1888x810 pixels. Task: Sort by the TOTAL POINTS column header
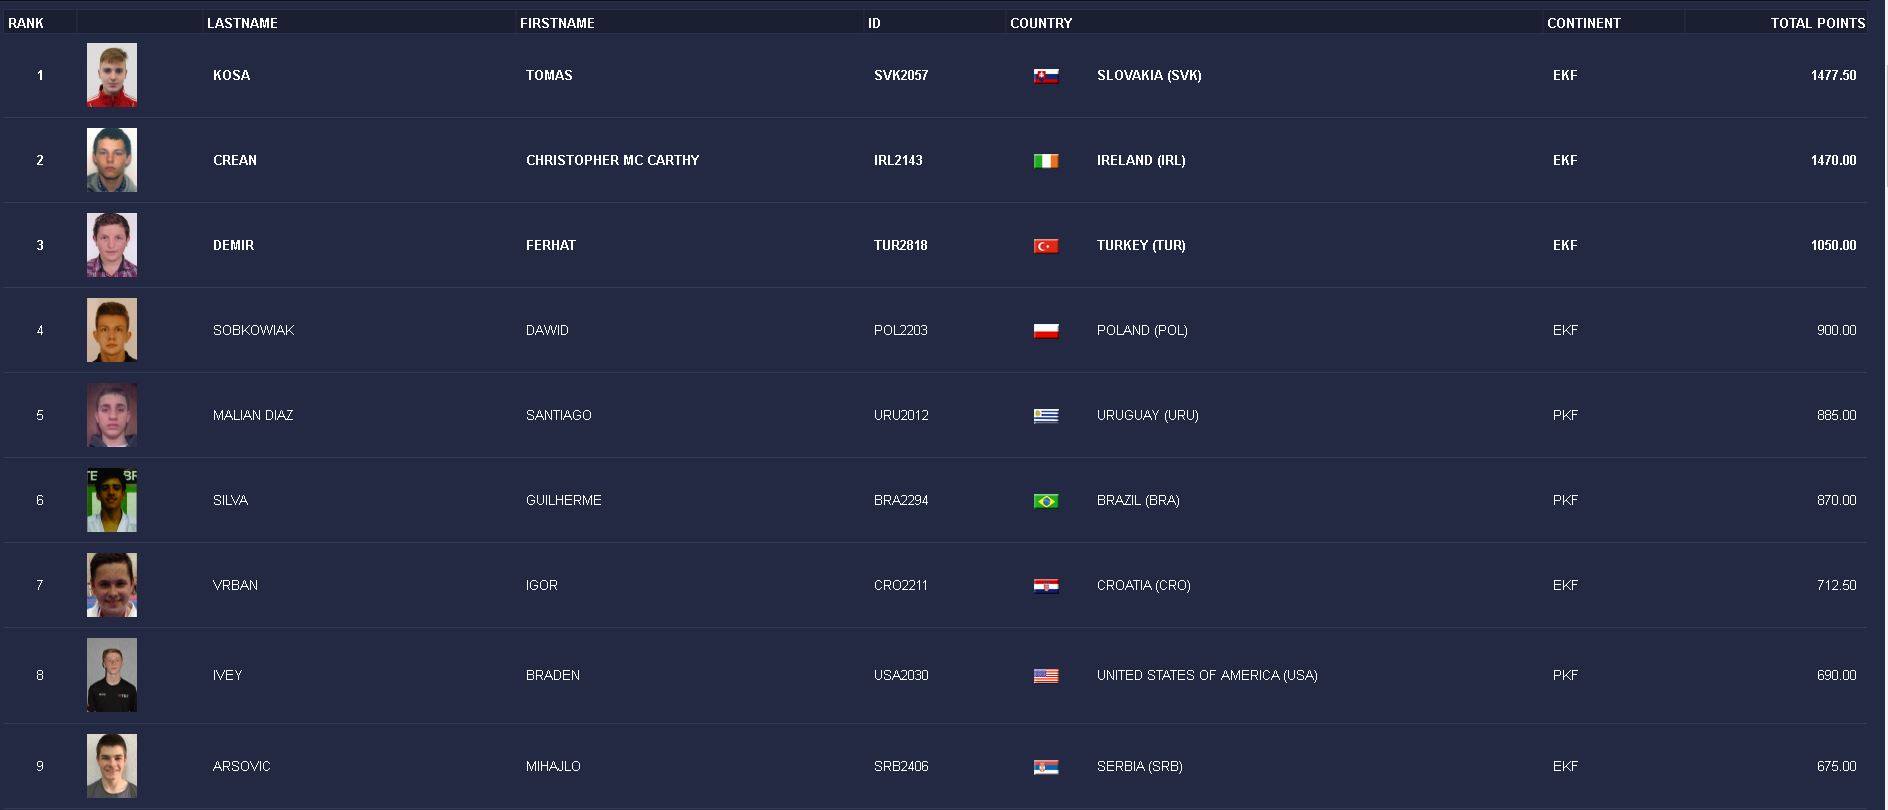coord(1817,23)
